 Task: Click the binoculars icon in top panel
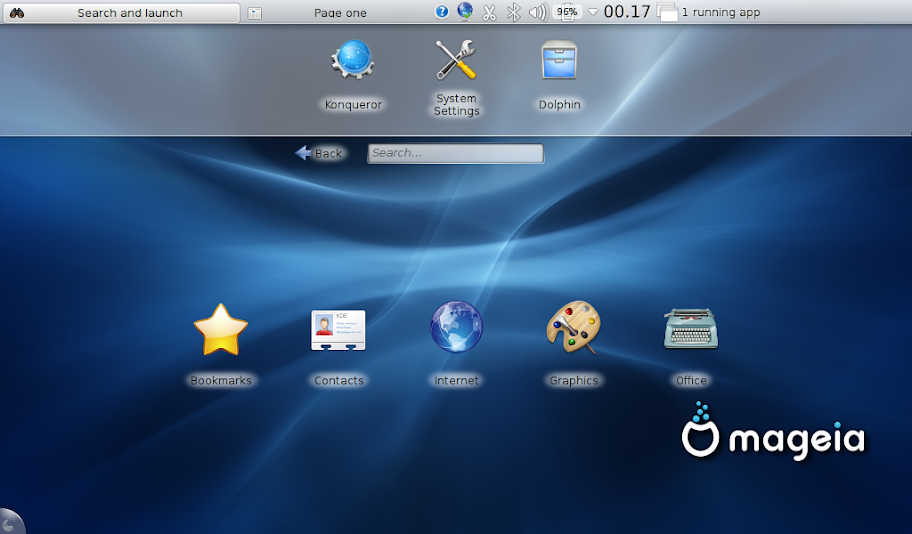[17, 13]
